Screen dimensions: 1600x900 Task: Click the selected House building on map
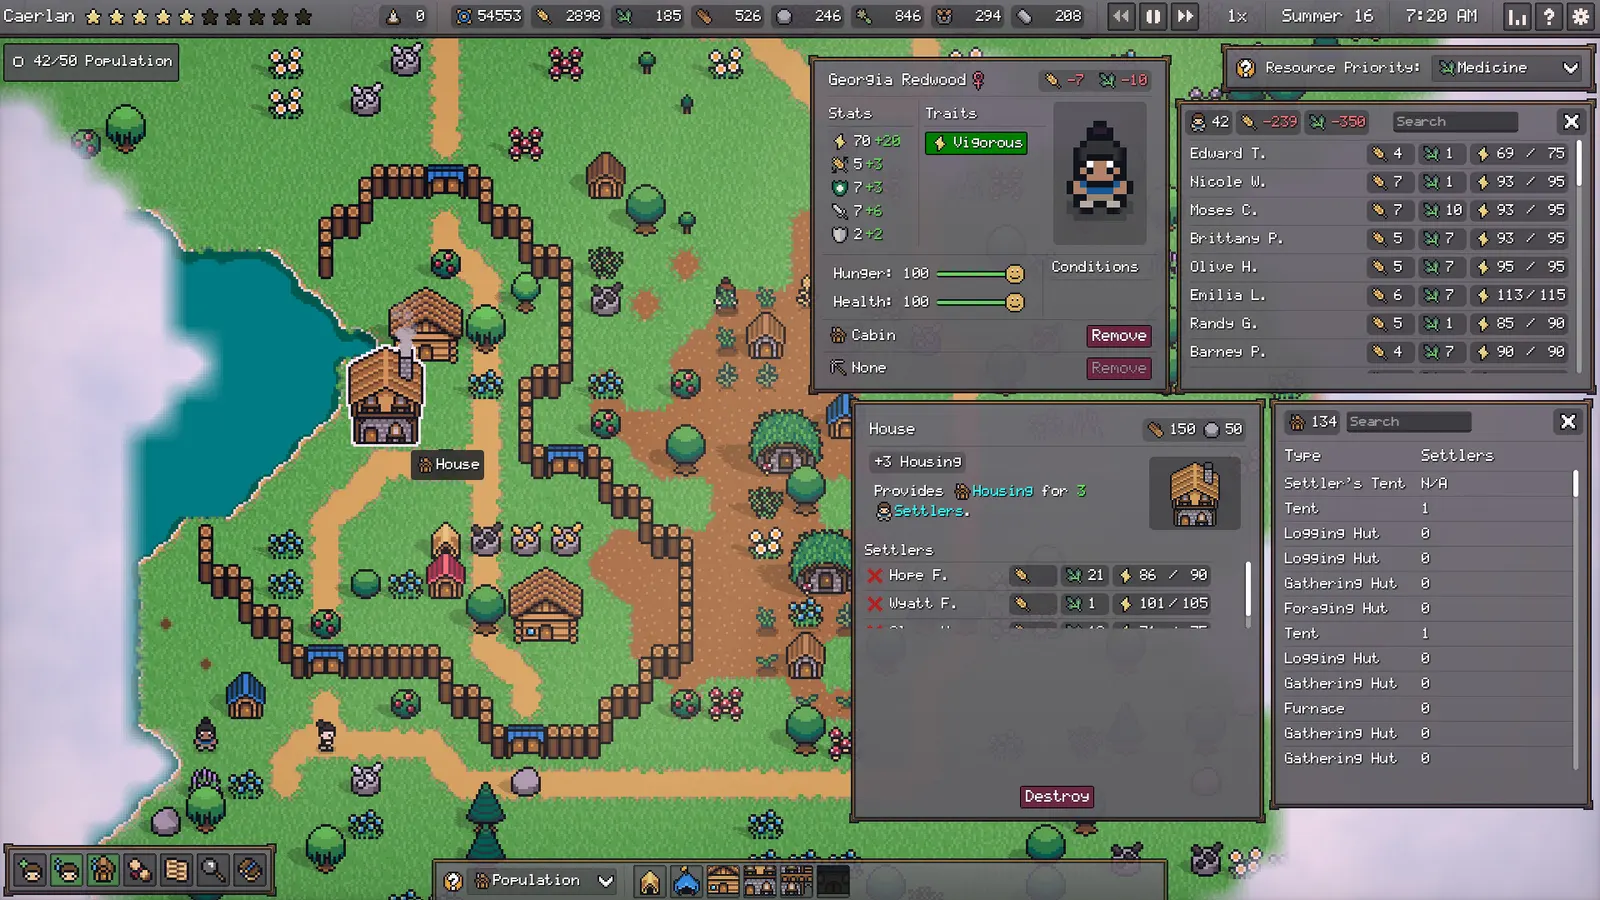pos(386,397)
